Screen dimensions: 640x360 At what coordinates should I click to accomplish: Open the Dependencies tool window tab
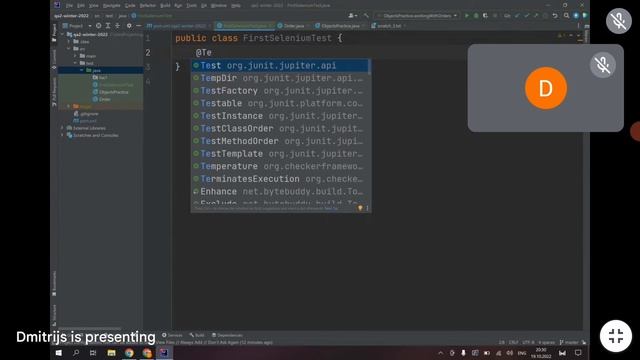[x=227, y=335]
